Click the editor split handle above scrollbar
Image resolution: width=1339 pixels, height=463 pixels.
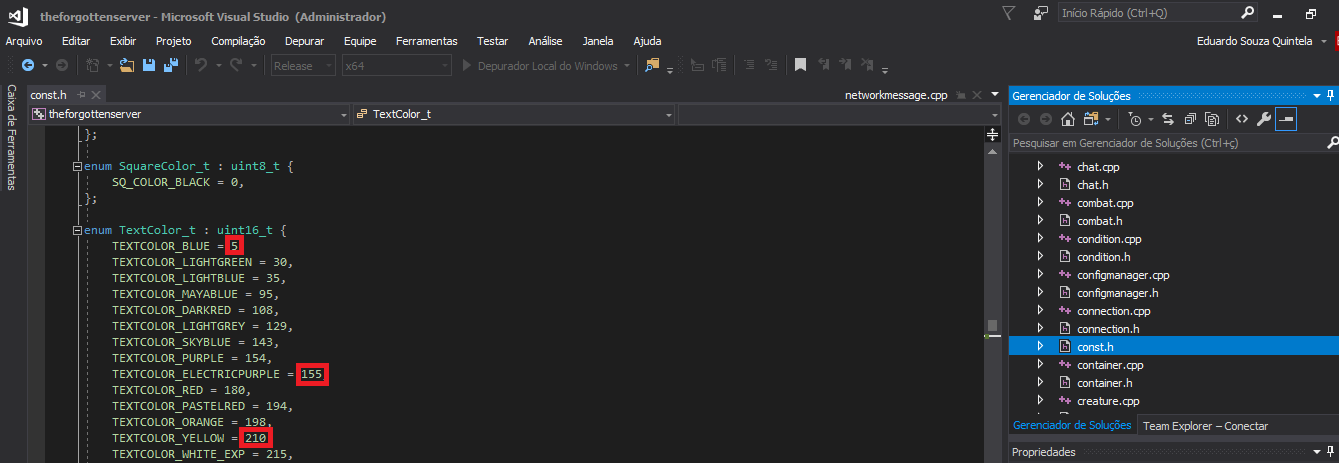point(992,134)
